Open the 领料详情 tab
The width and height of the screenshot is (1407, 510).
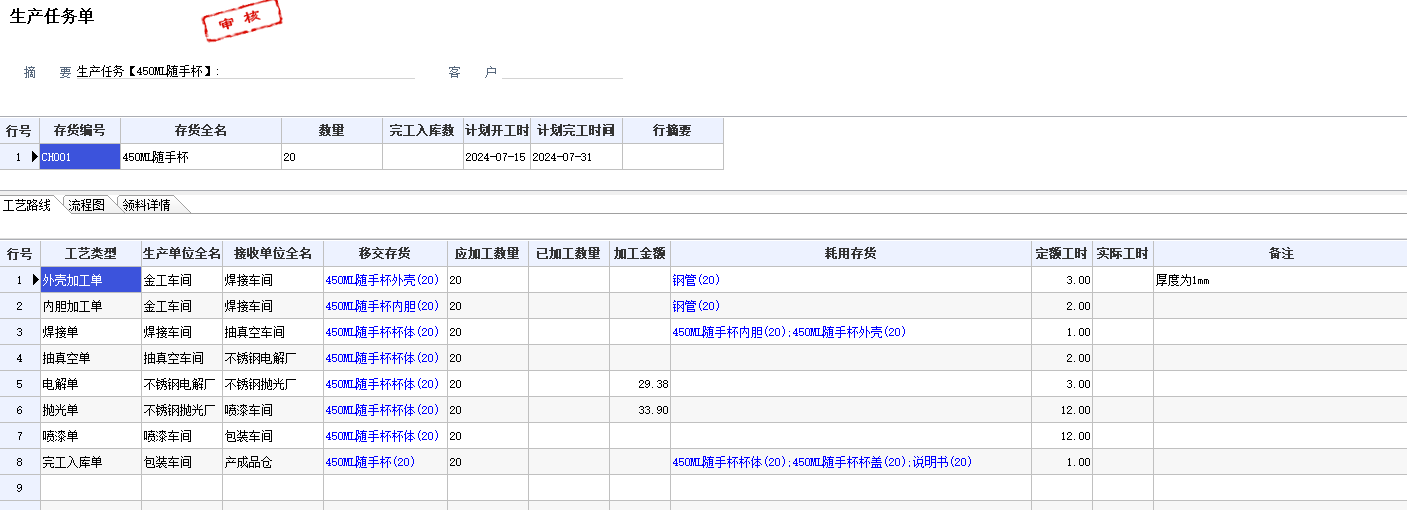146,205
